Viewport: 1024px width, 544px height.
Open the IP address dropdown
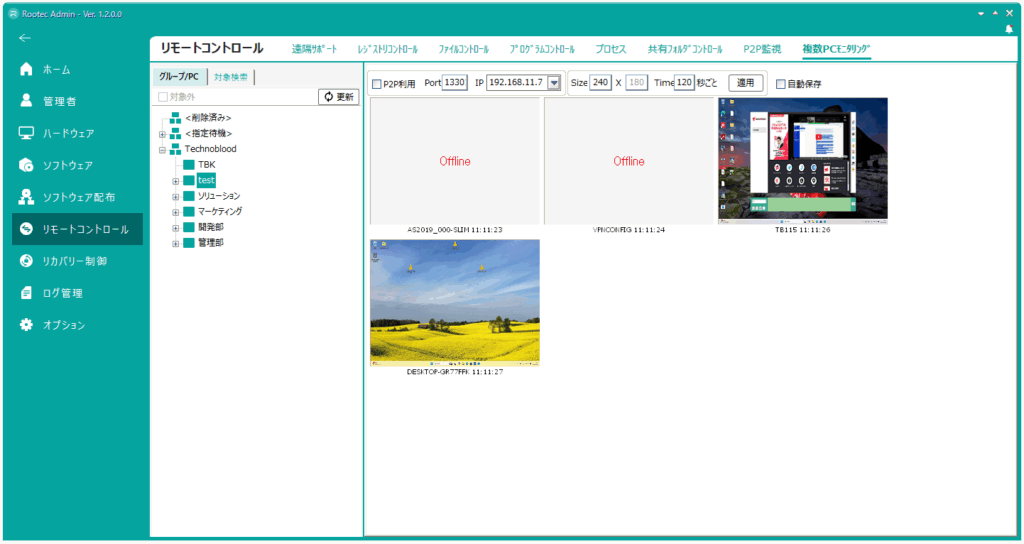[x=553, y=83]
